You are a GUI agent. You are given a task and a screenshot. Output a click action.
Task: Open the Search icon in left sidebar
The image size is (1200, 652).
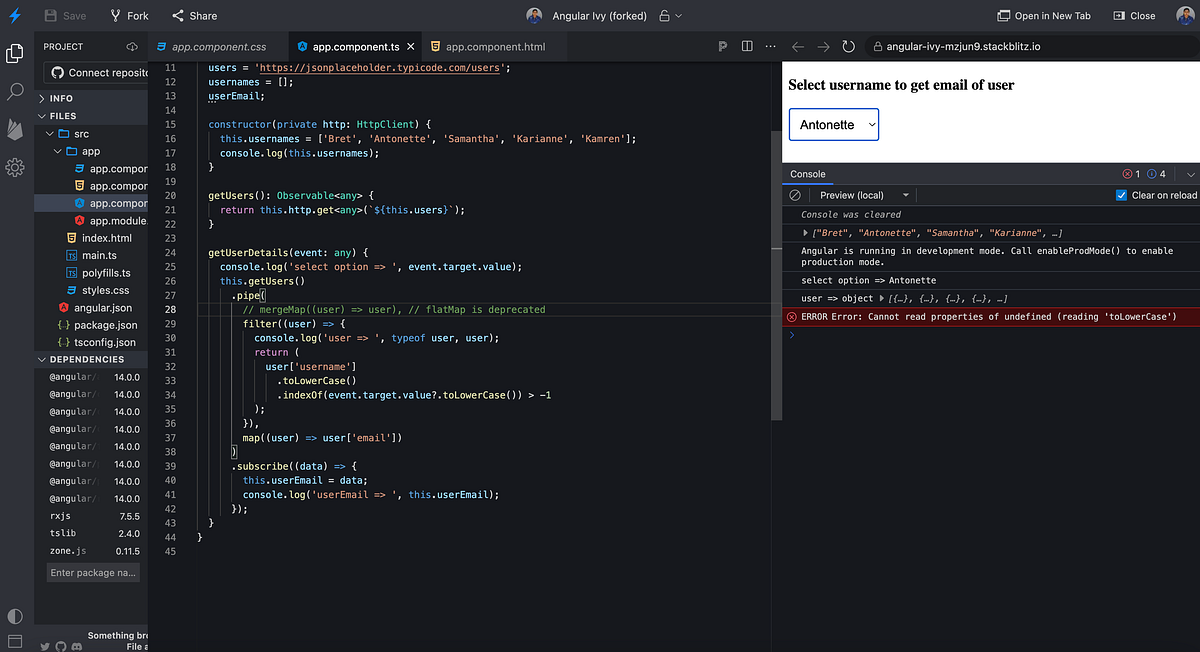15,91
